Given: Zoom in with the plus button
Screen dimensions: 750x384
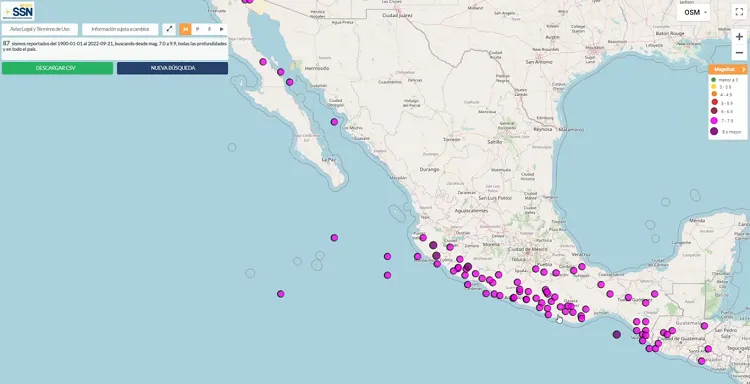Looking at the screenshot, I should point(739,37).
